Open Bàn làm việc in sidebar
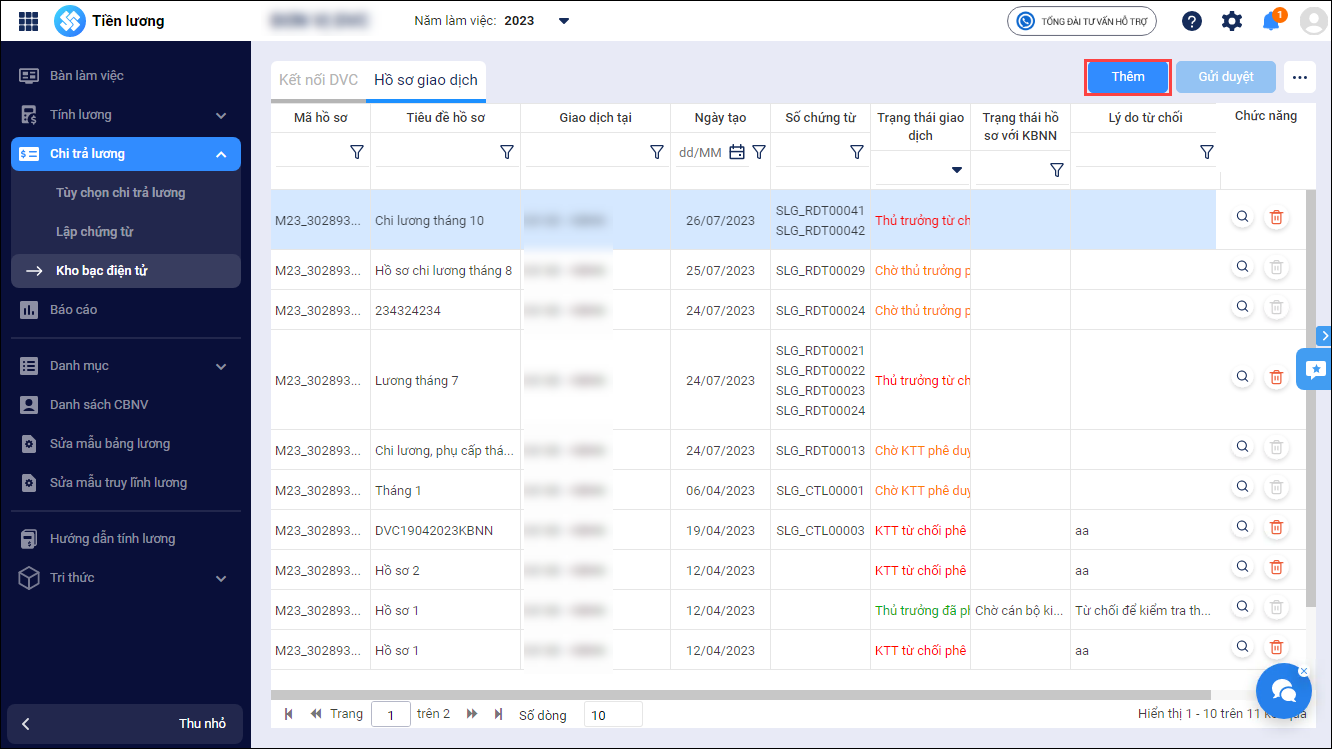This screenshot has height=749, width=1332. [x=125, y=76]
